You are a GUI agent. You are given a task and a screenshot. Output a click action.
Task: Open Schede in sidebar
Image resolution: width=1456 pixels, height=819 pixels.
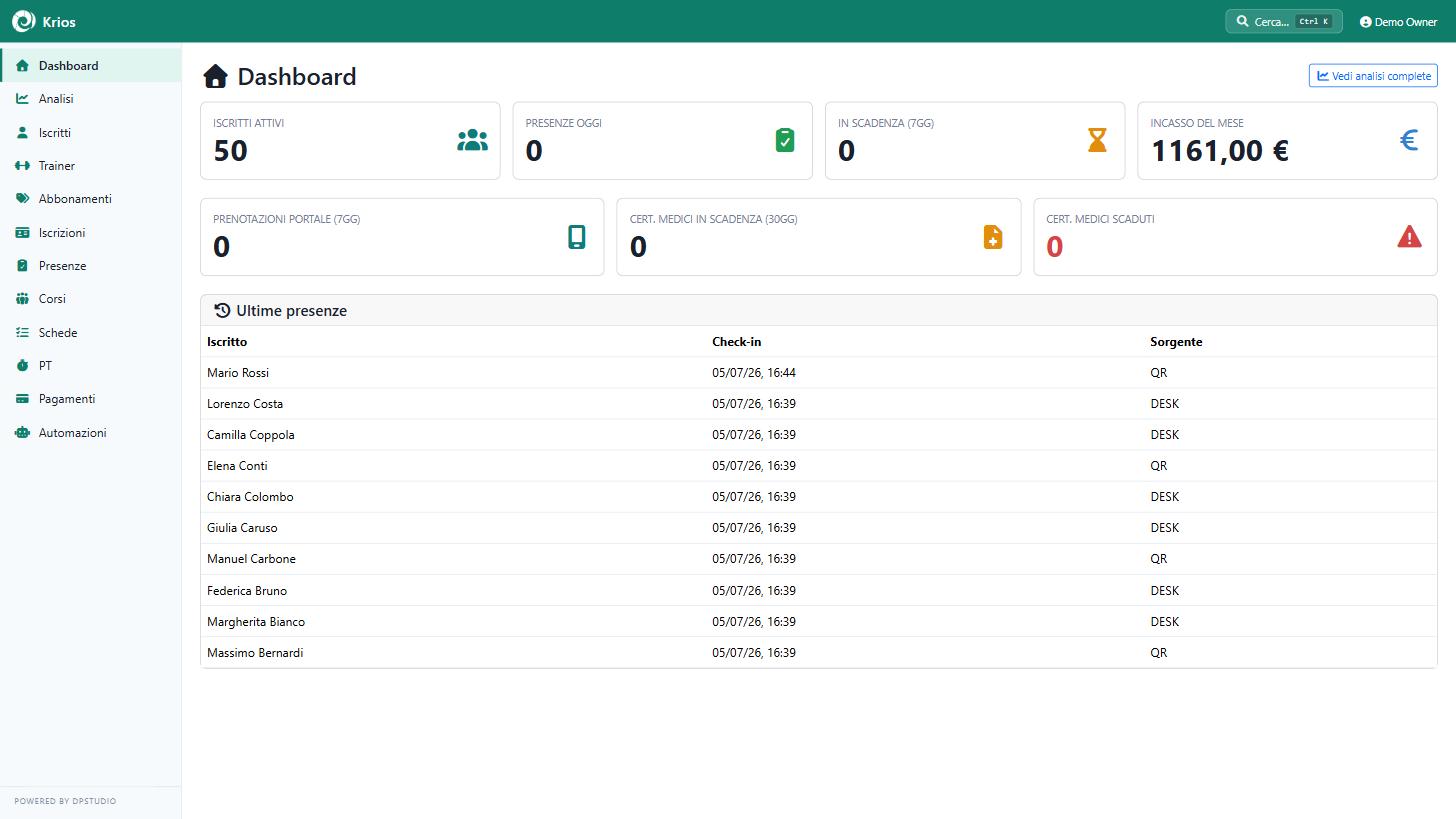tap(91, 333)
